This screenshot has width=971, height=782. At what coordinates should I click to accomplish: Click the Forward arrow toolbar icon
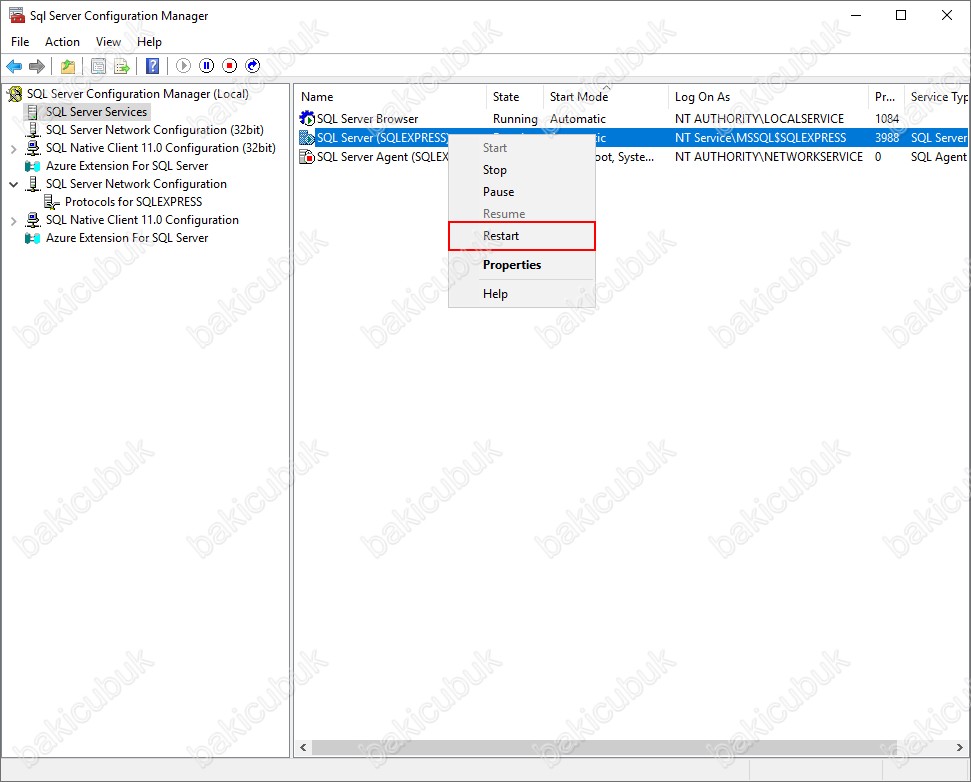[37, 66]
